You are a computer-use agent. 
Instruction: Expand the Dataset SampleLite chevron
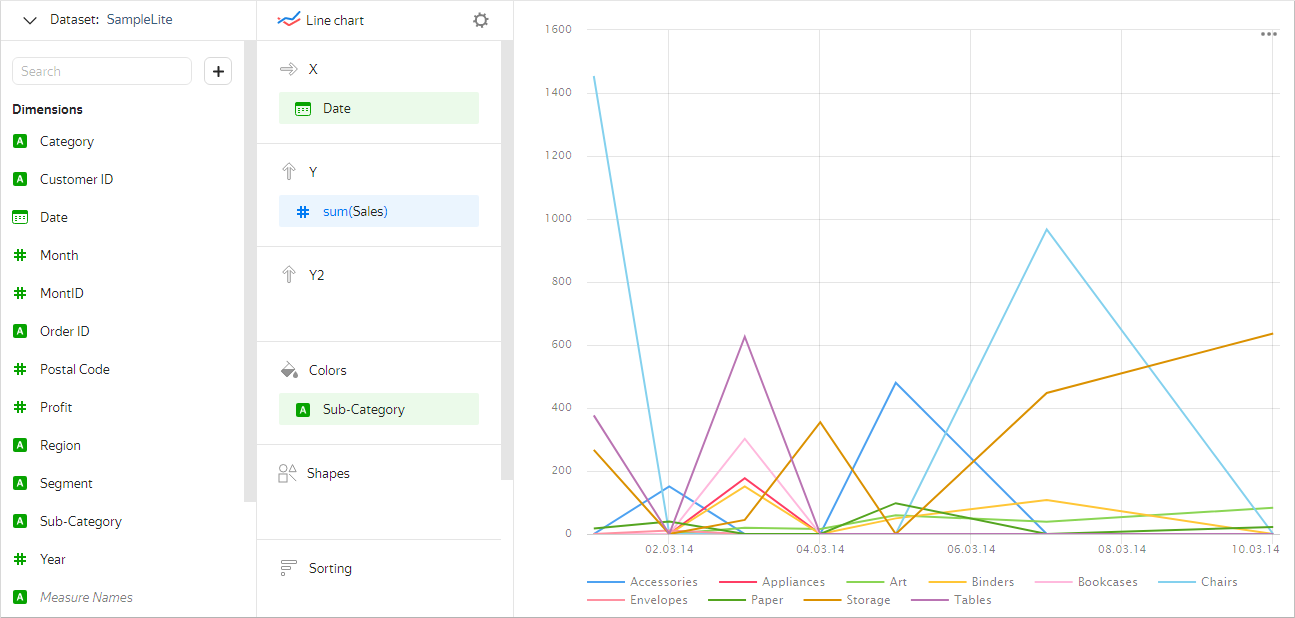[30, 20]
